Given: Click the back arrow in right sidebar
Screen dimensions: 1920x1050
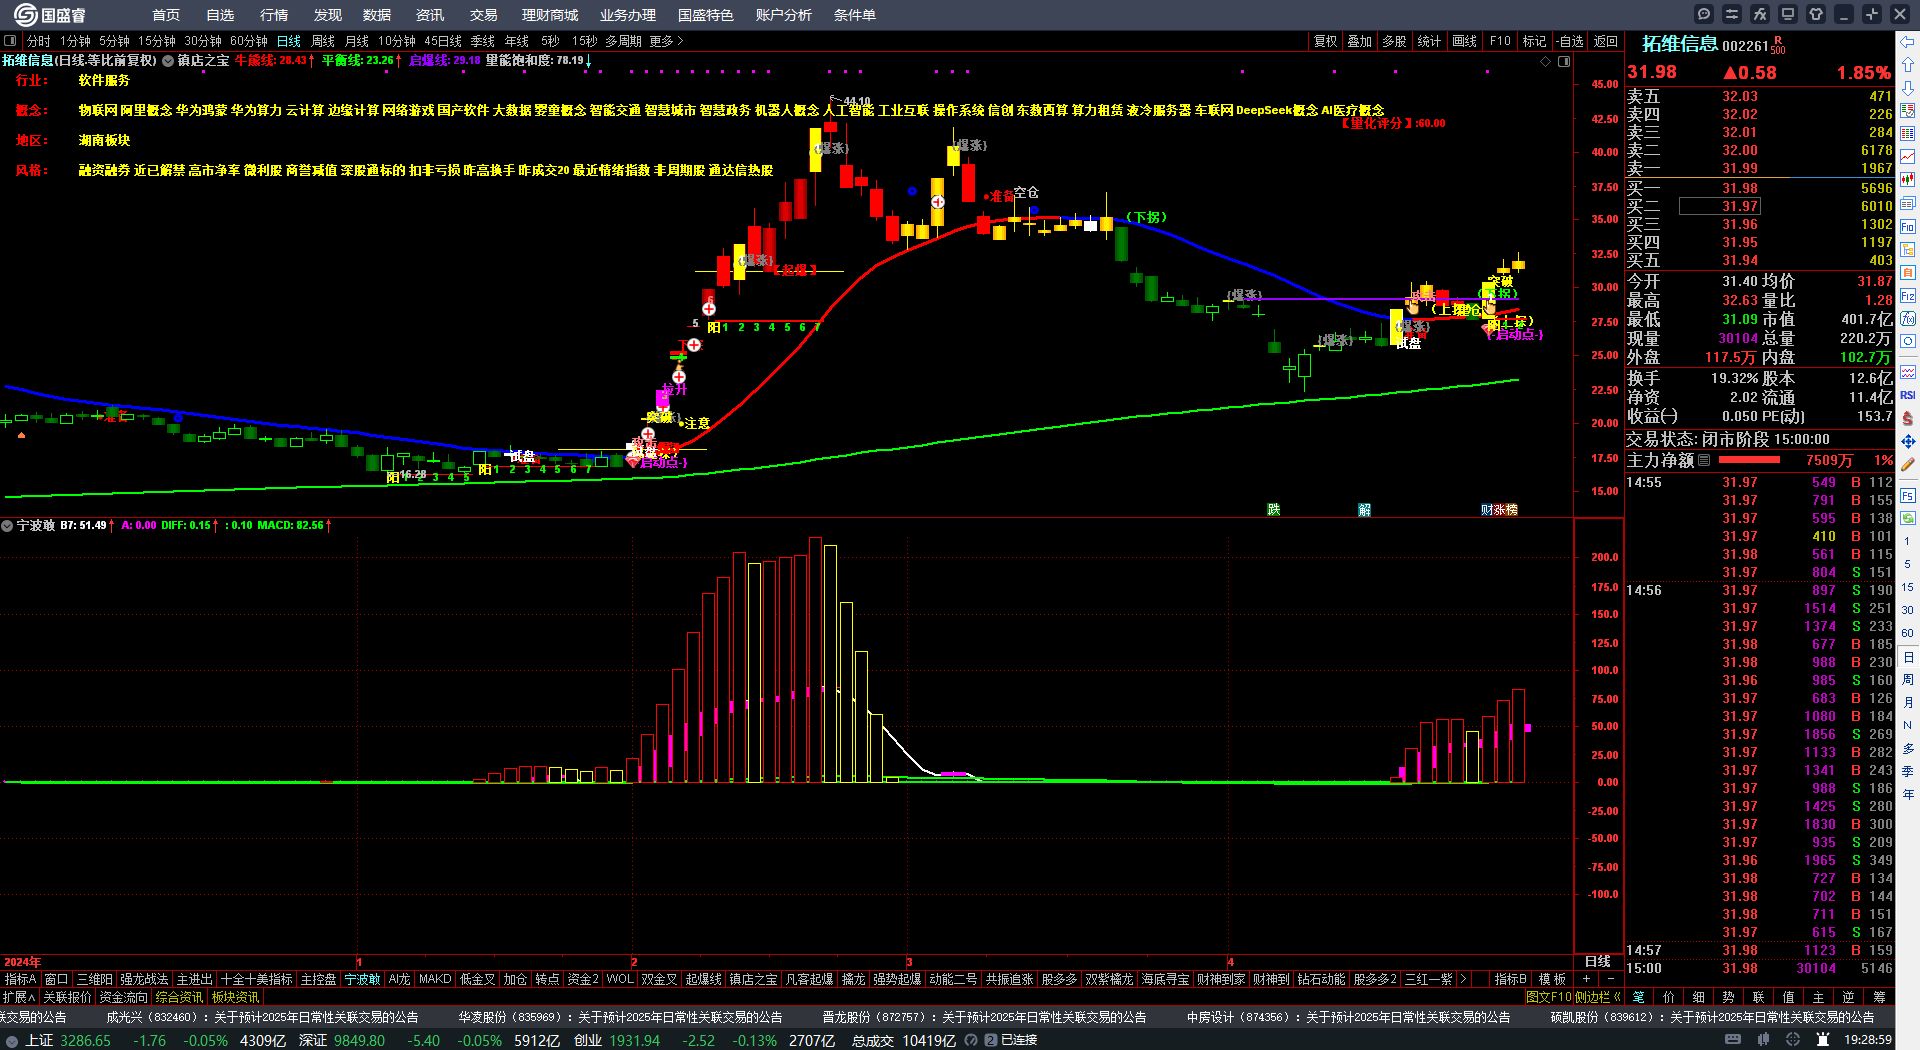Looking at the screenshot, I should (1908, 42).
